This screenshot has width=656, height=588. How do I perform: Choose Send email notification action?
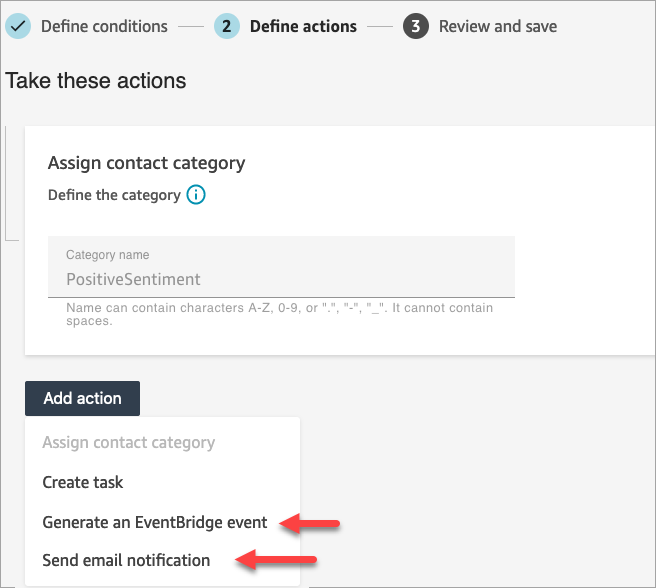pyautogui.click(x=126, y=560)
